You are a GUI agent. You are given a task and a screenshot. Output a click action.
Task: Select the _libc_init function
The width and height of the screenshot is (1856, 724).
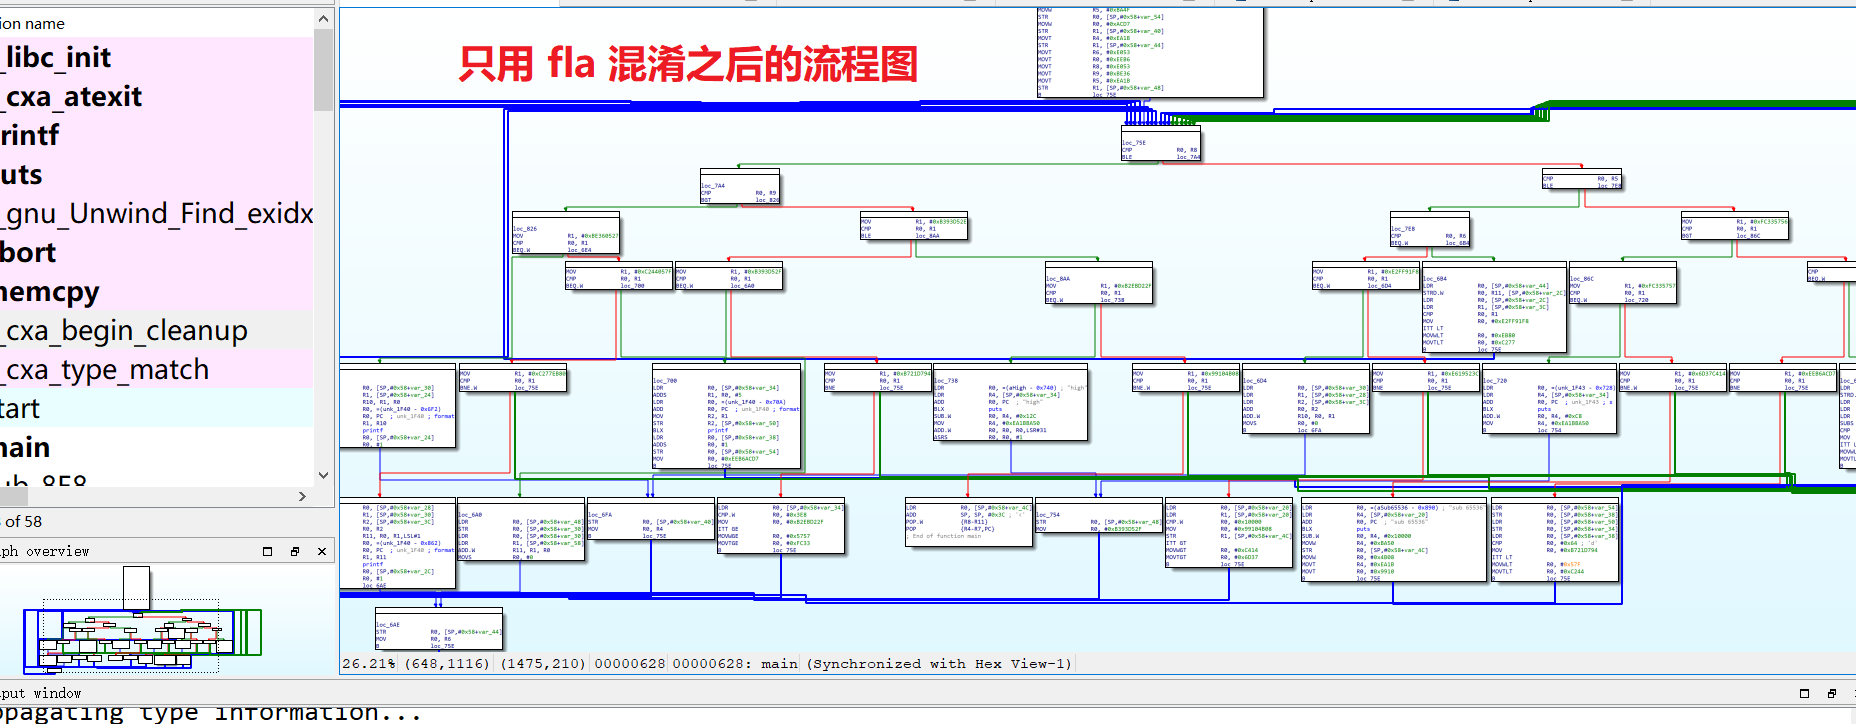[x=156, y=57]
